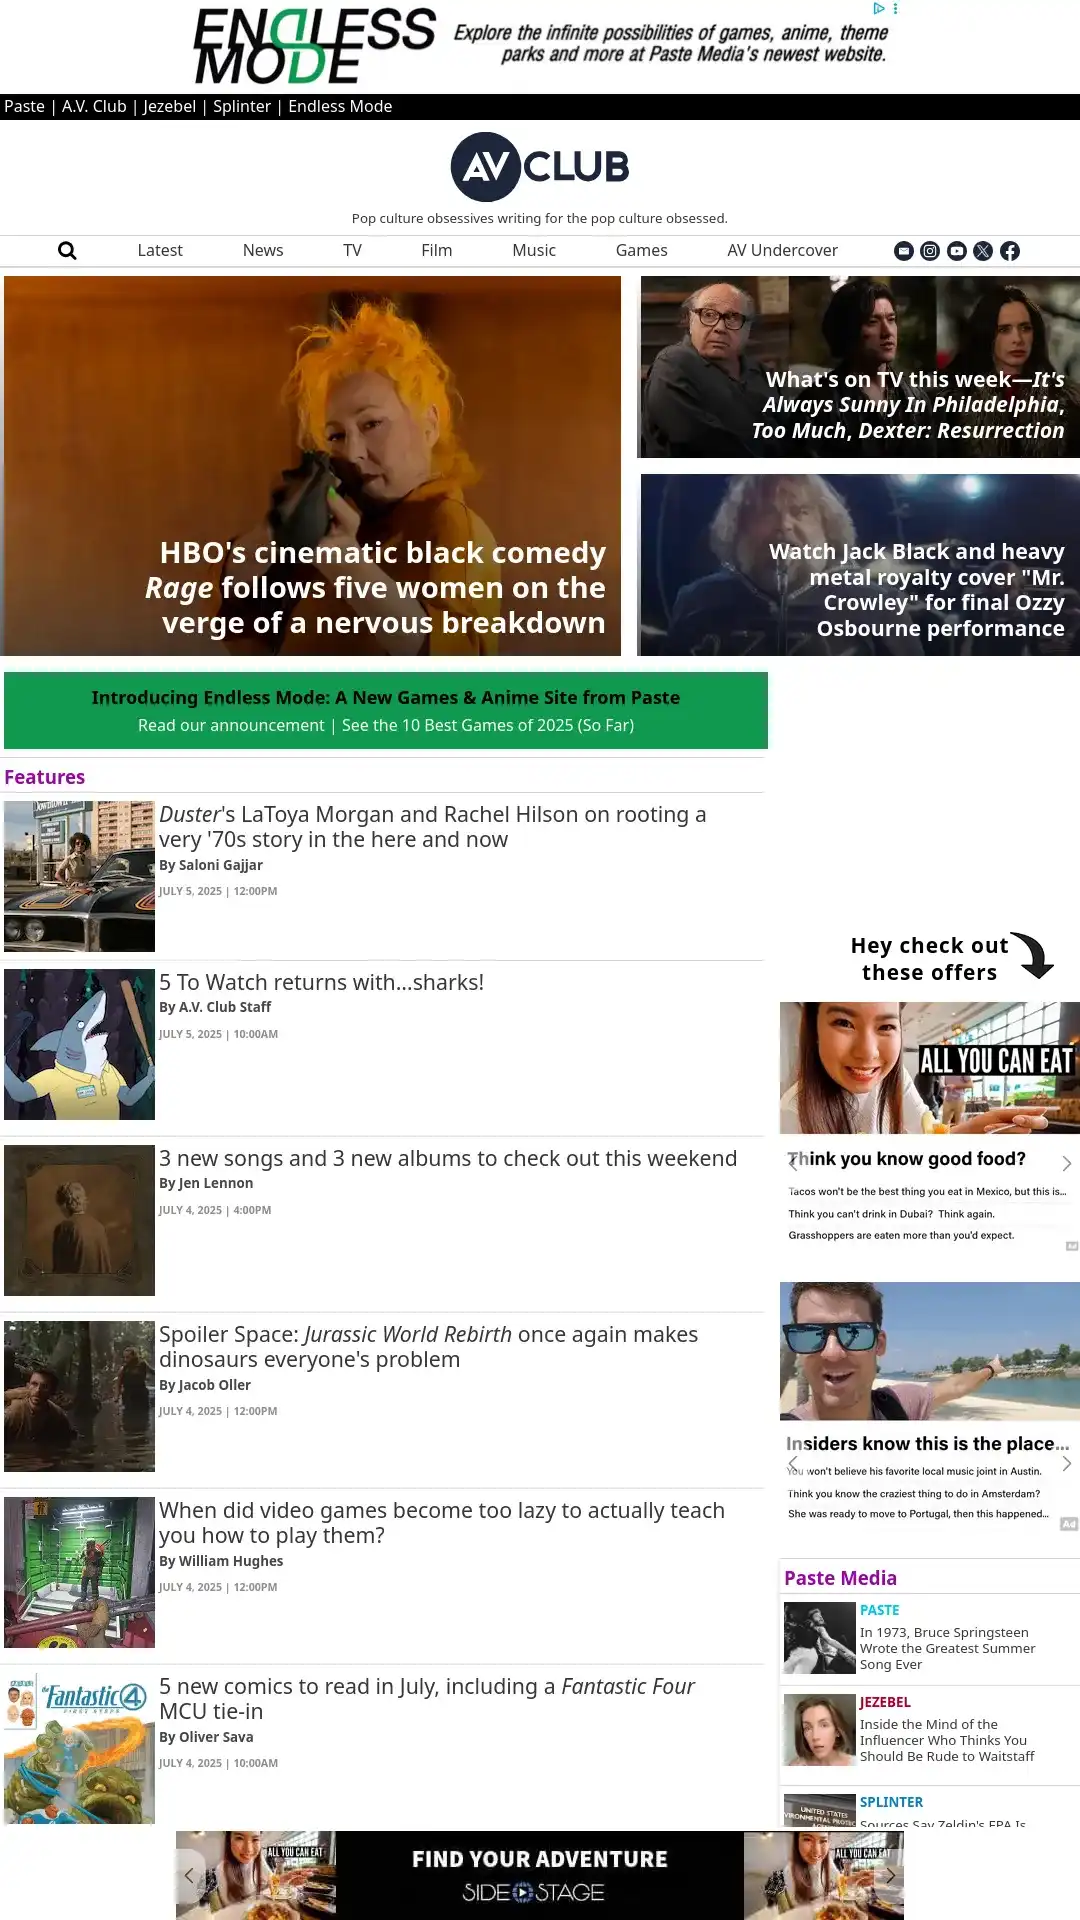Open the email newsletter icon

tap(904, 251)
